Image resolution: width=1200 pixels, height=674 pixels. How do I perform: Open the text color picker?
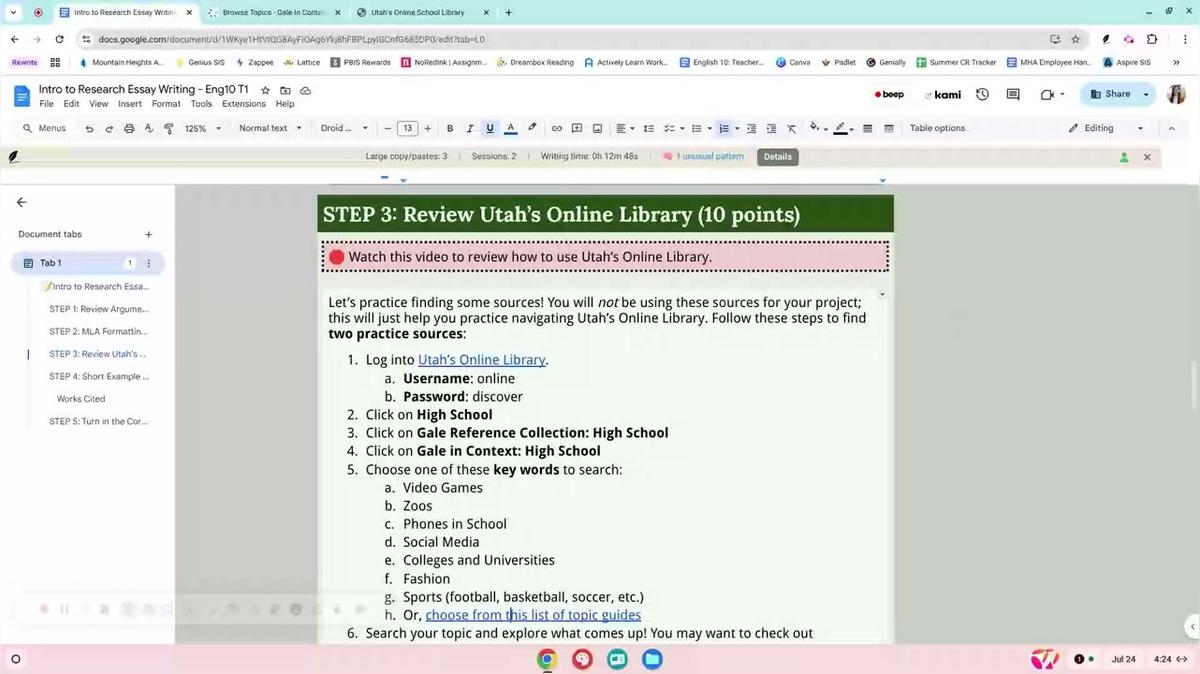coord(510,128)
